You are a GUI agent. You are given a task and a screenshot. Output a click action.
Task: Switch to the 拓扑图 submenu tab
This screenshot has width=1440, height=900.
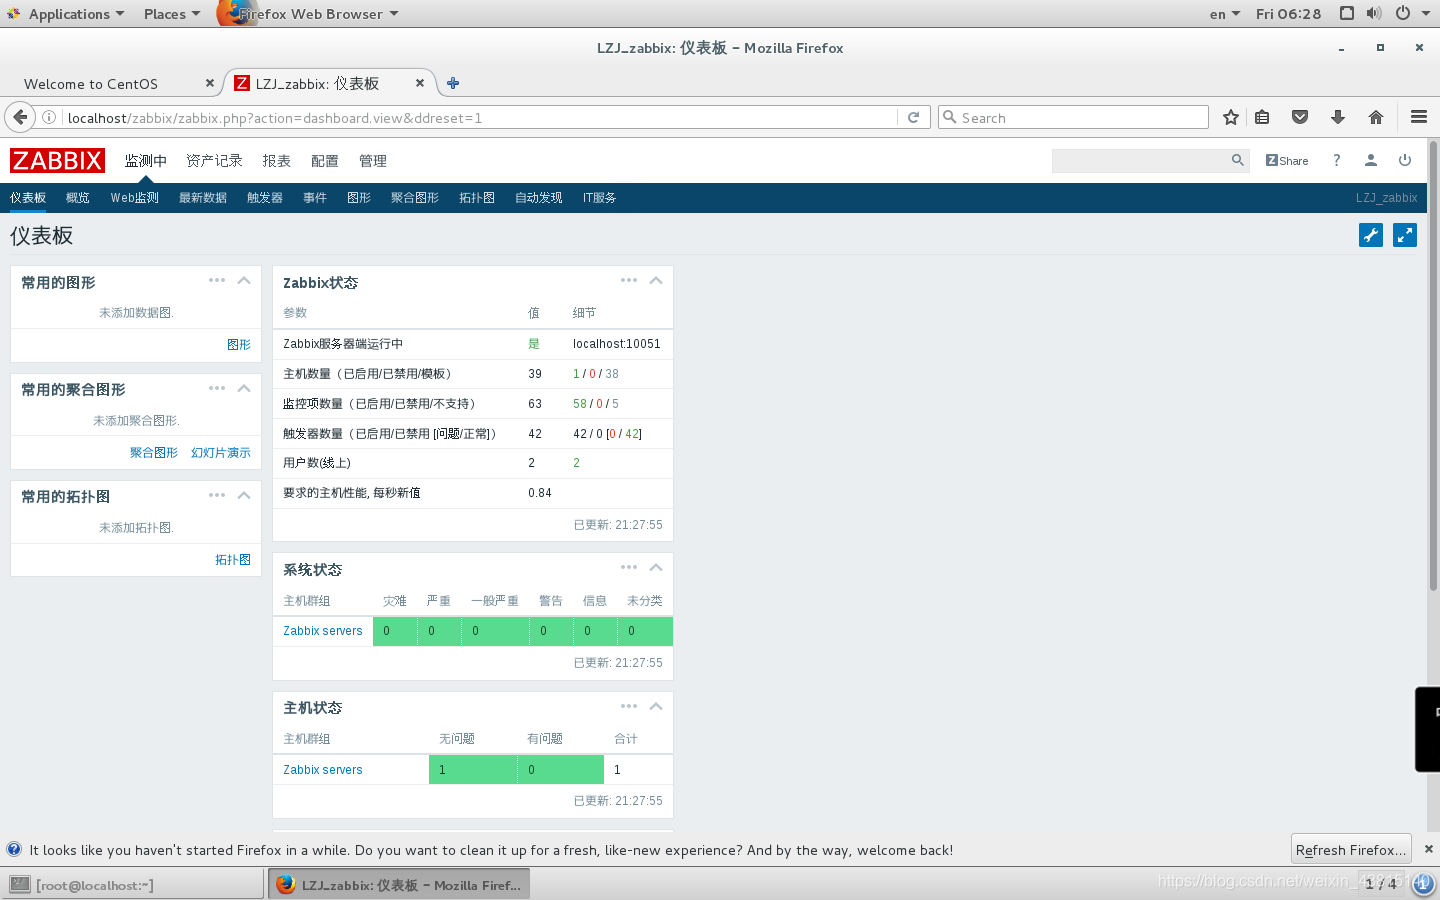pyautogui.click(x=477, y=198)
